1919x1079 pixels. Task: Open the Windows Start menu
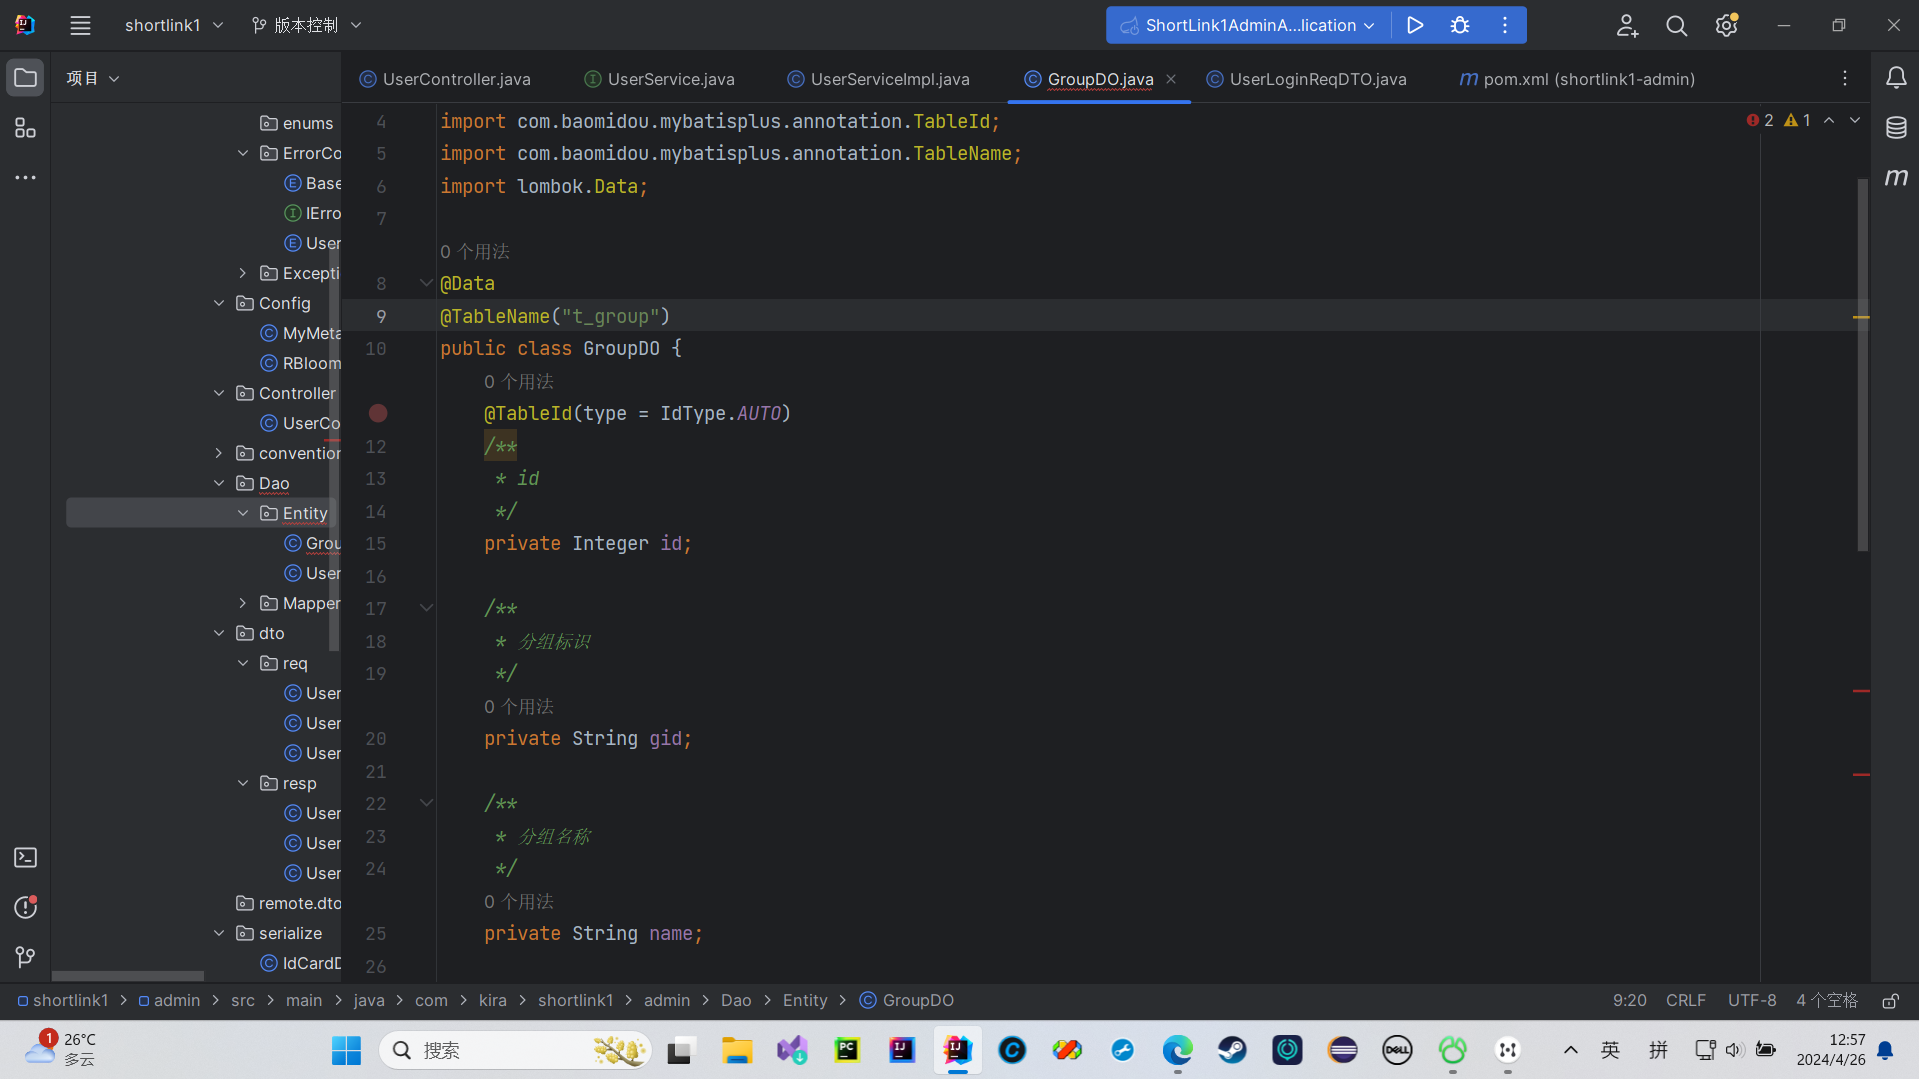pos(346,1050)
